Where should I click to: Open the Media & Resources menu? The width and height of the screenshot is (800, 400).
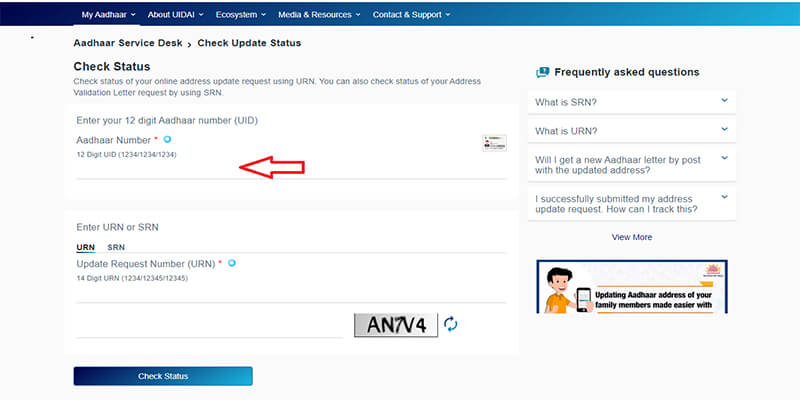click(x=319, y=15)
